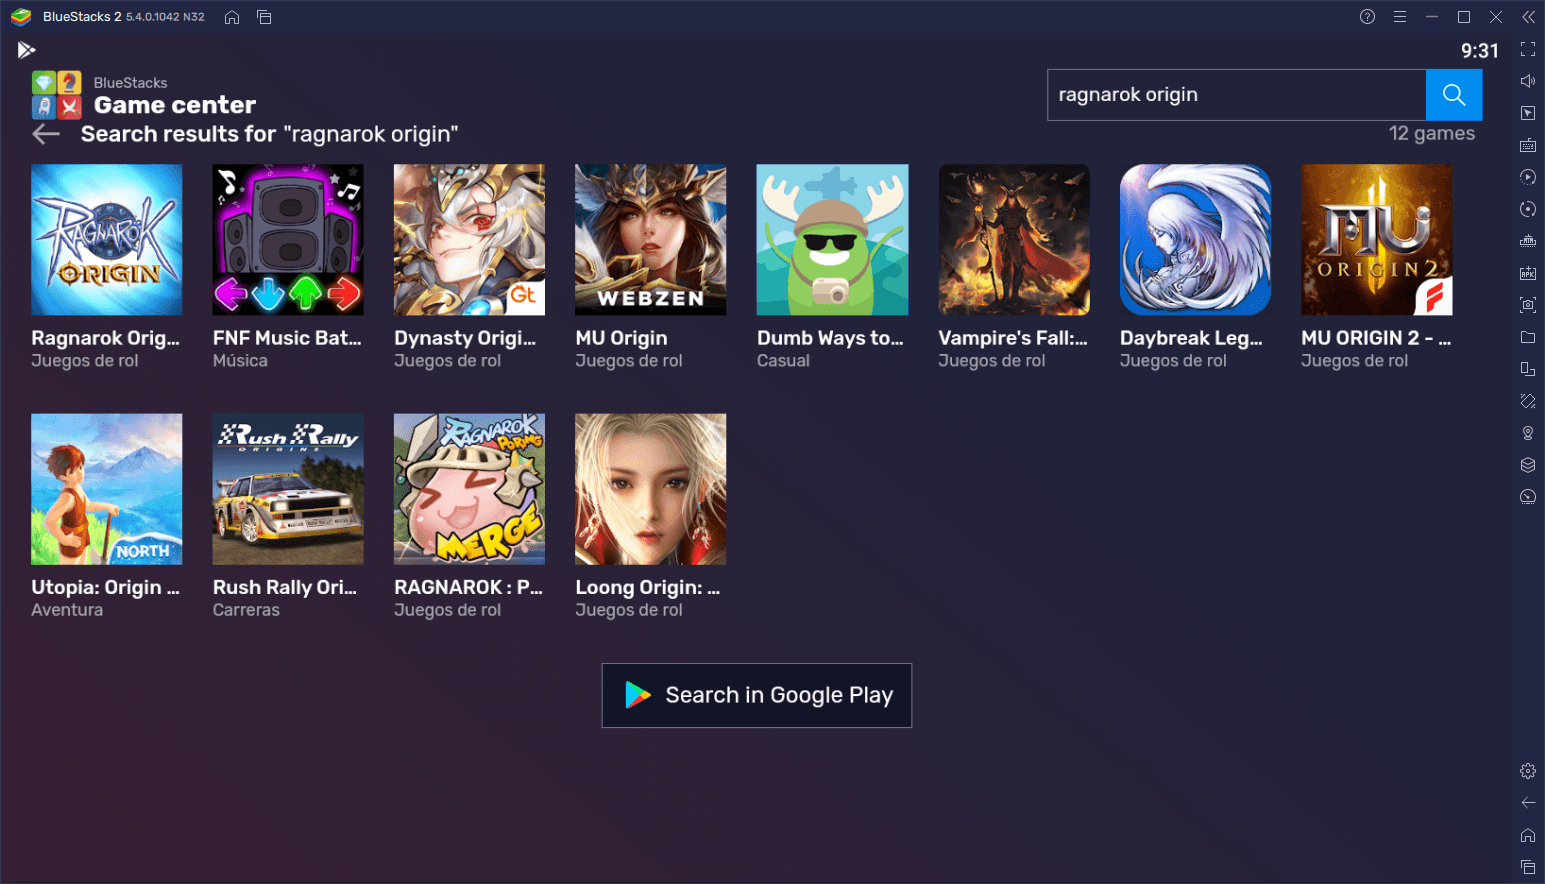The height and width of the screenshot is (884, 1545).
Task: Click the Android home icon in the sidebar
Action: click(x=1528, y=835)
